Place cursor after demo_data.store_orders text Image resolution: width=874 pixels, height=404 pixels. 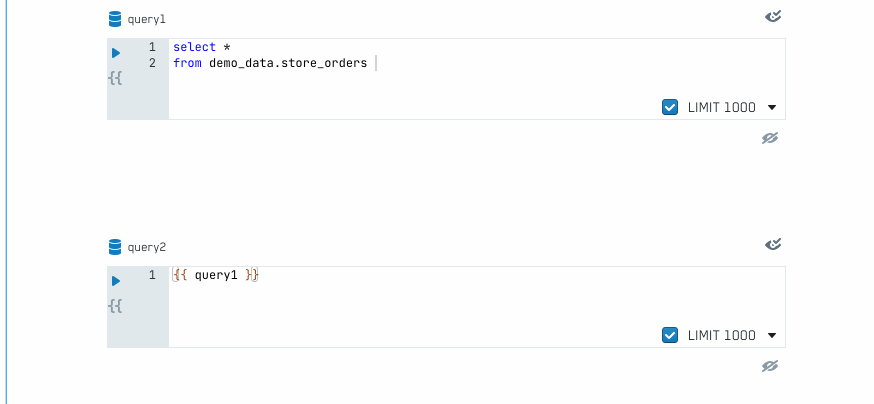[370, 63]
